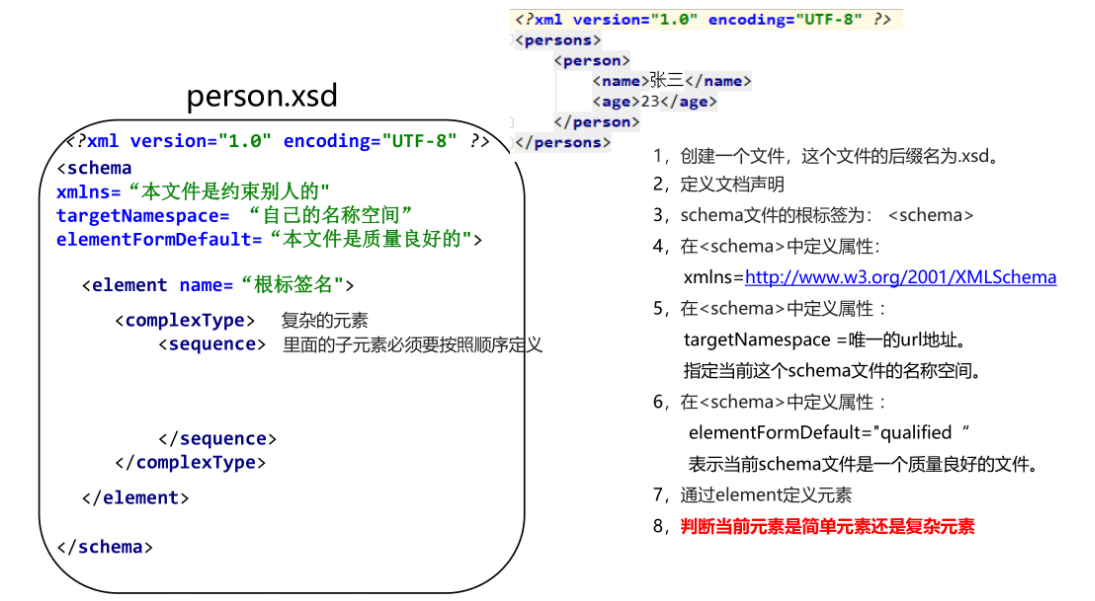This screenshot has height=601, width=1095.
Task: Click the 里面的子元素必须要按照顺序定义 annotation
Action: (412, 345)
